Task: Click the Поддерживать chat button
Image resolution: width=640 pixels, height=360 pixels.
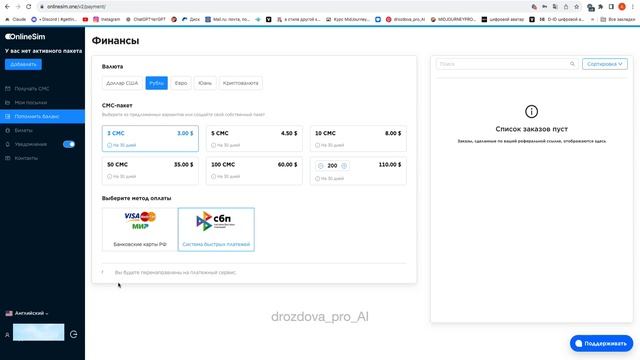Action: [601, 343]
